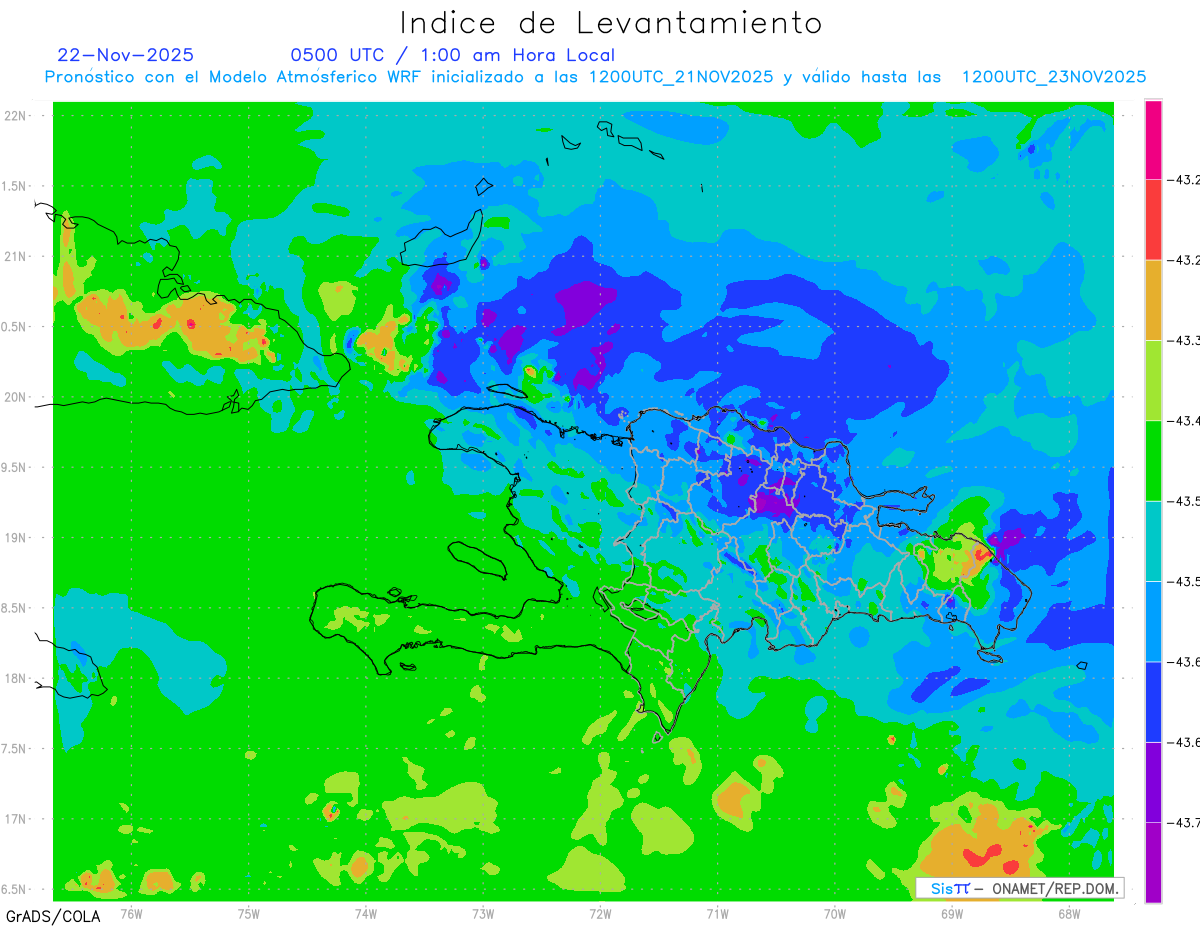Click the '19N' latitude axis label
The width and height of the screenshot is (1200, 927).
click(17, 538)
